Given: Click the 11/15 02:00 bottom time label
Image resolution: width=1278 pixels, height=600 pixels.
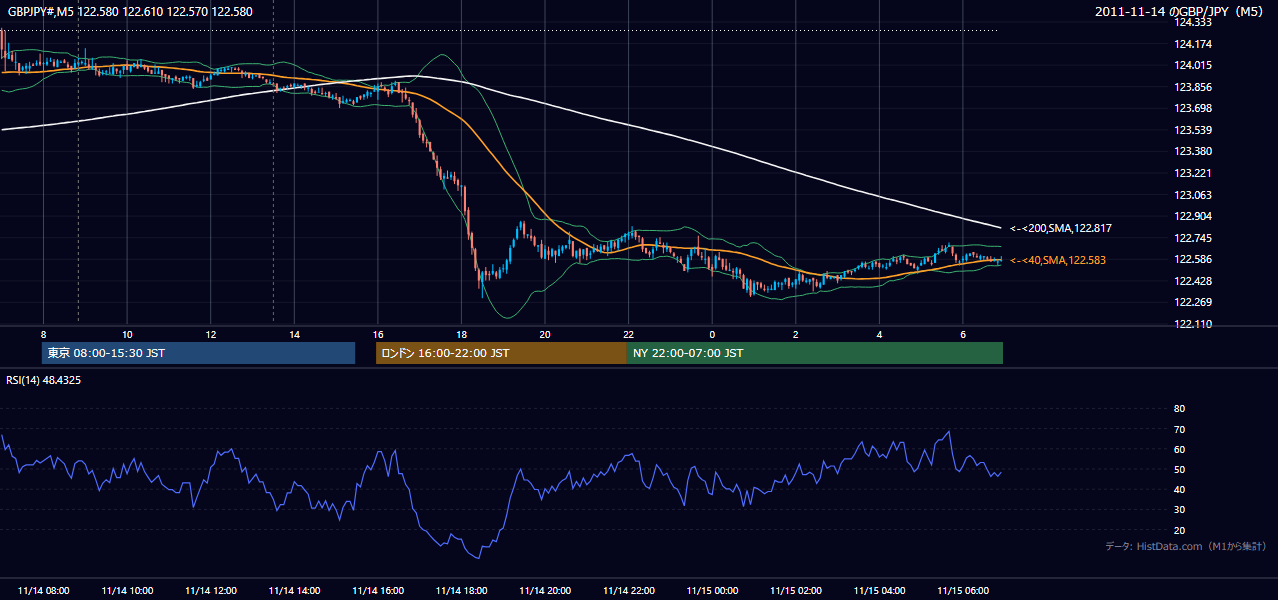Looking at the screenshot, I should pyautogui.click(x=796, y=591).
